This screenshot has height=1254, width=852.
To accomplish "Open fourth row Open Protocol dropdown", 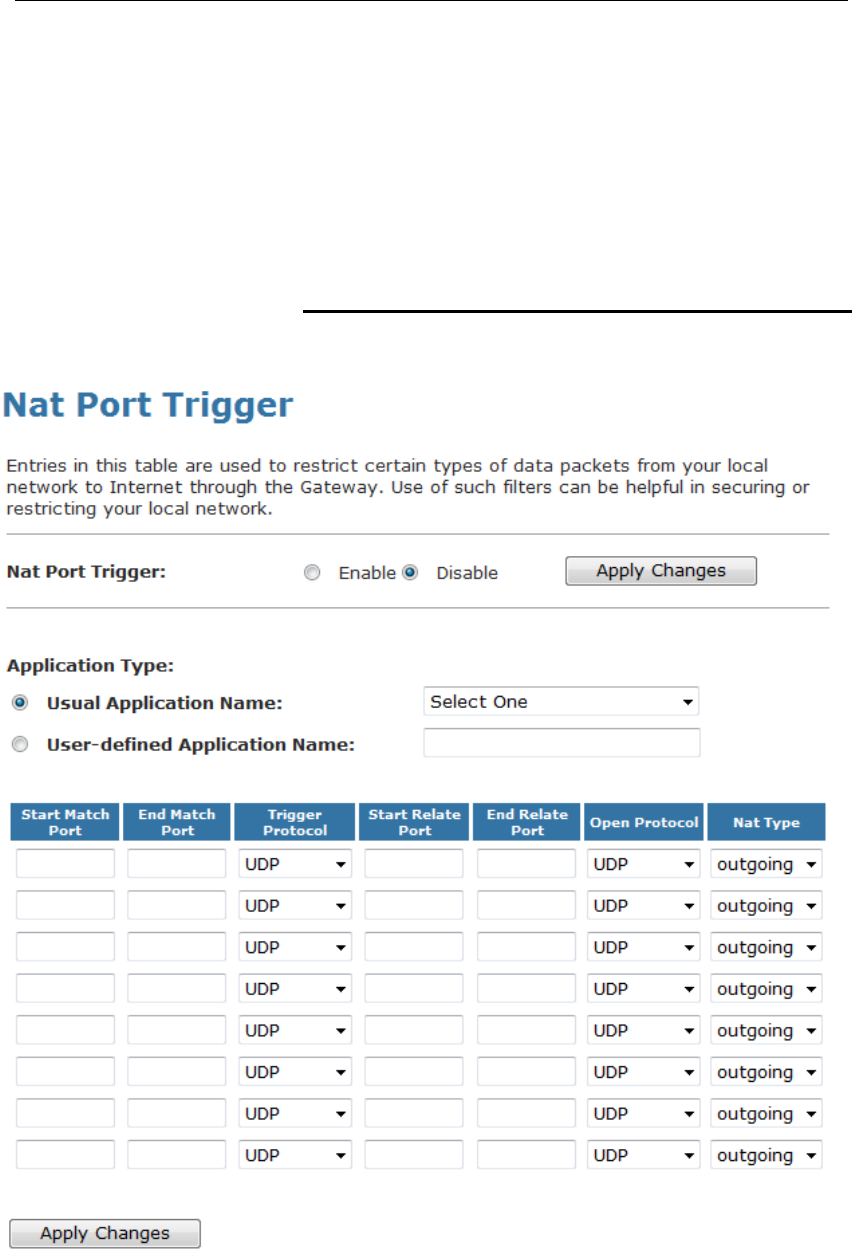I will pyautogui.click(x=643, y=989).
